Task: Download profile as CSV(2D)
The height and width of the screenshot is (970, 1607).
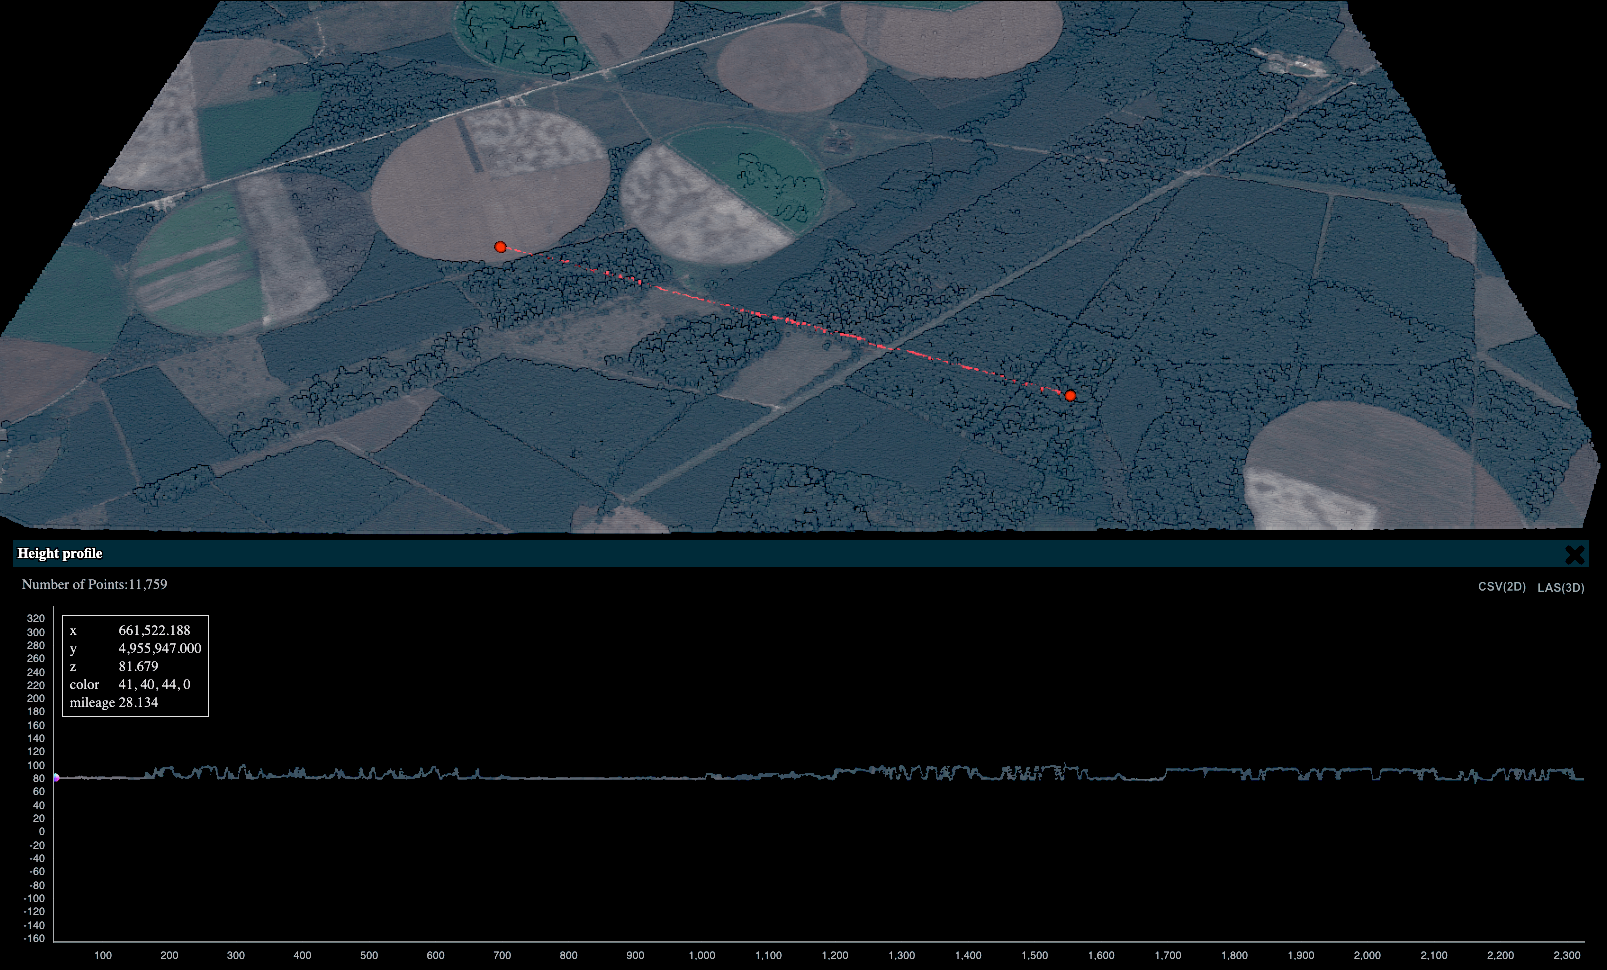Action: [x=1502, y=587]
